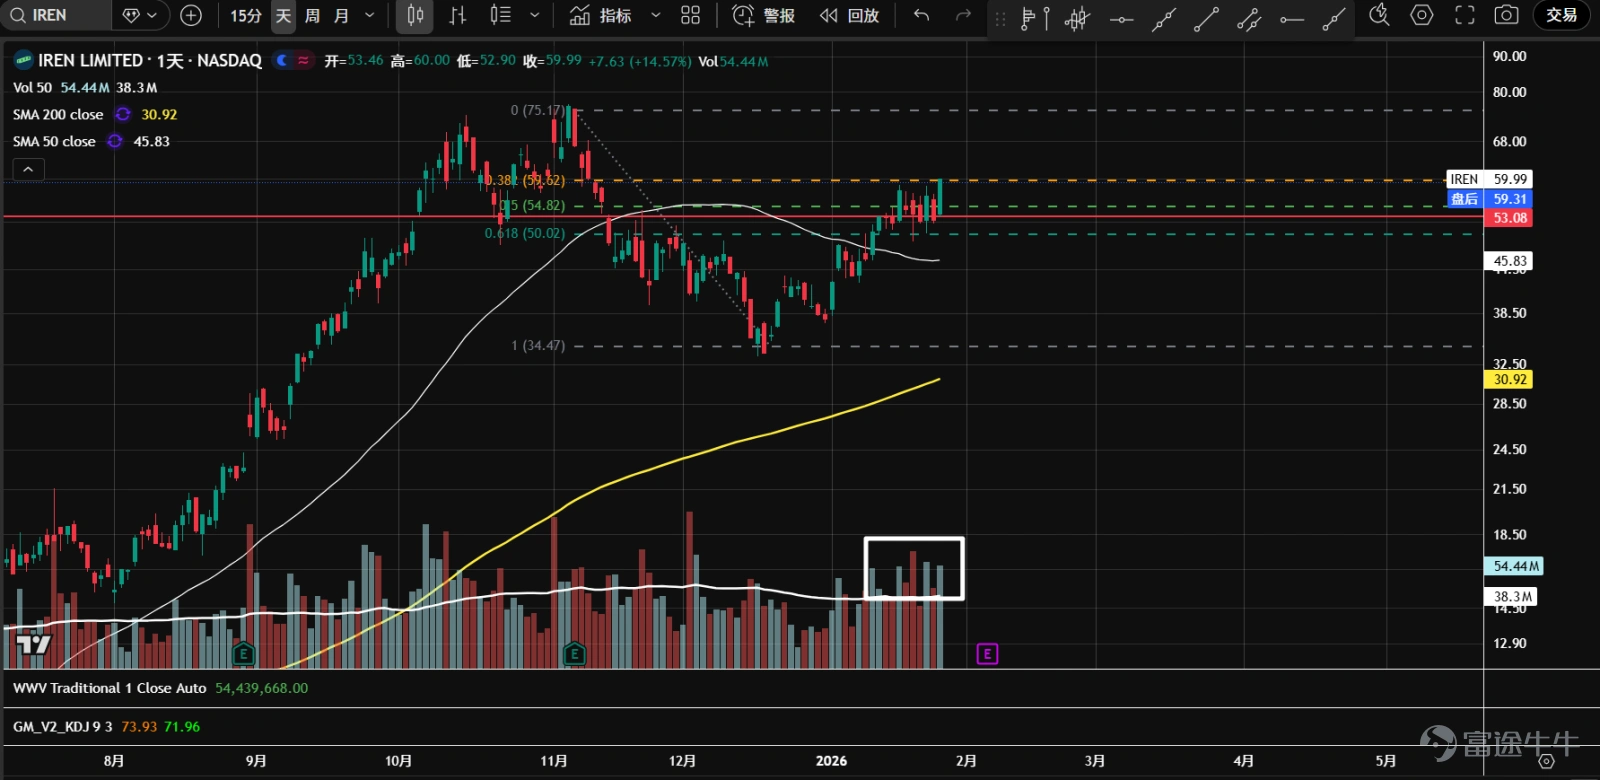
Task: Select the GM_V2_KDJ indicator legend
Action: tap(62, 727)
